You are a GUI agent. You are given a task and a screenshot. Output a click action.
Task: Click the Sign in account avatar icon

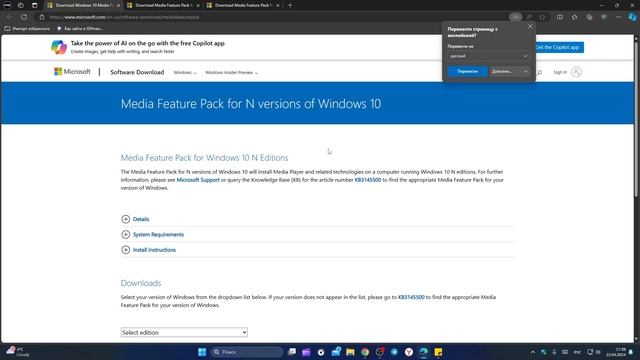(x=576, y=72)
